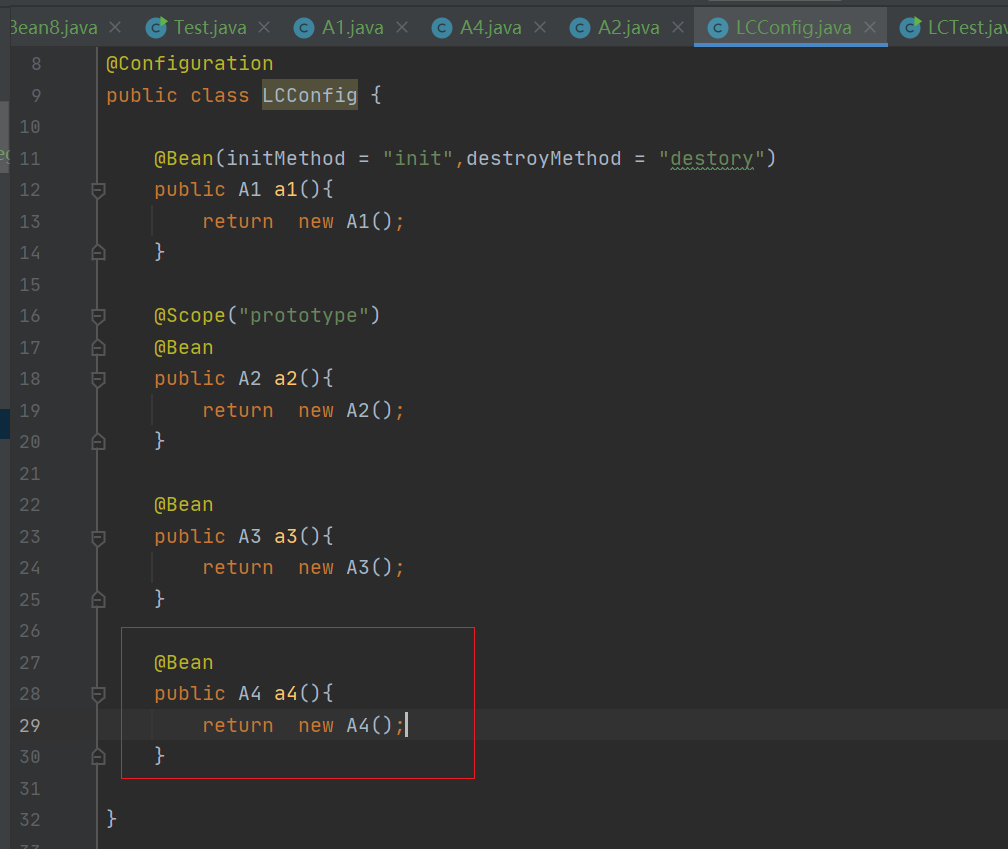The image size is (1008, 849).
Task: Click the a4 method name
Action: pyautogui.click(x=286, y=693)
